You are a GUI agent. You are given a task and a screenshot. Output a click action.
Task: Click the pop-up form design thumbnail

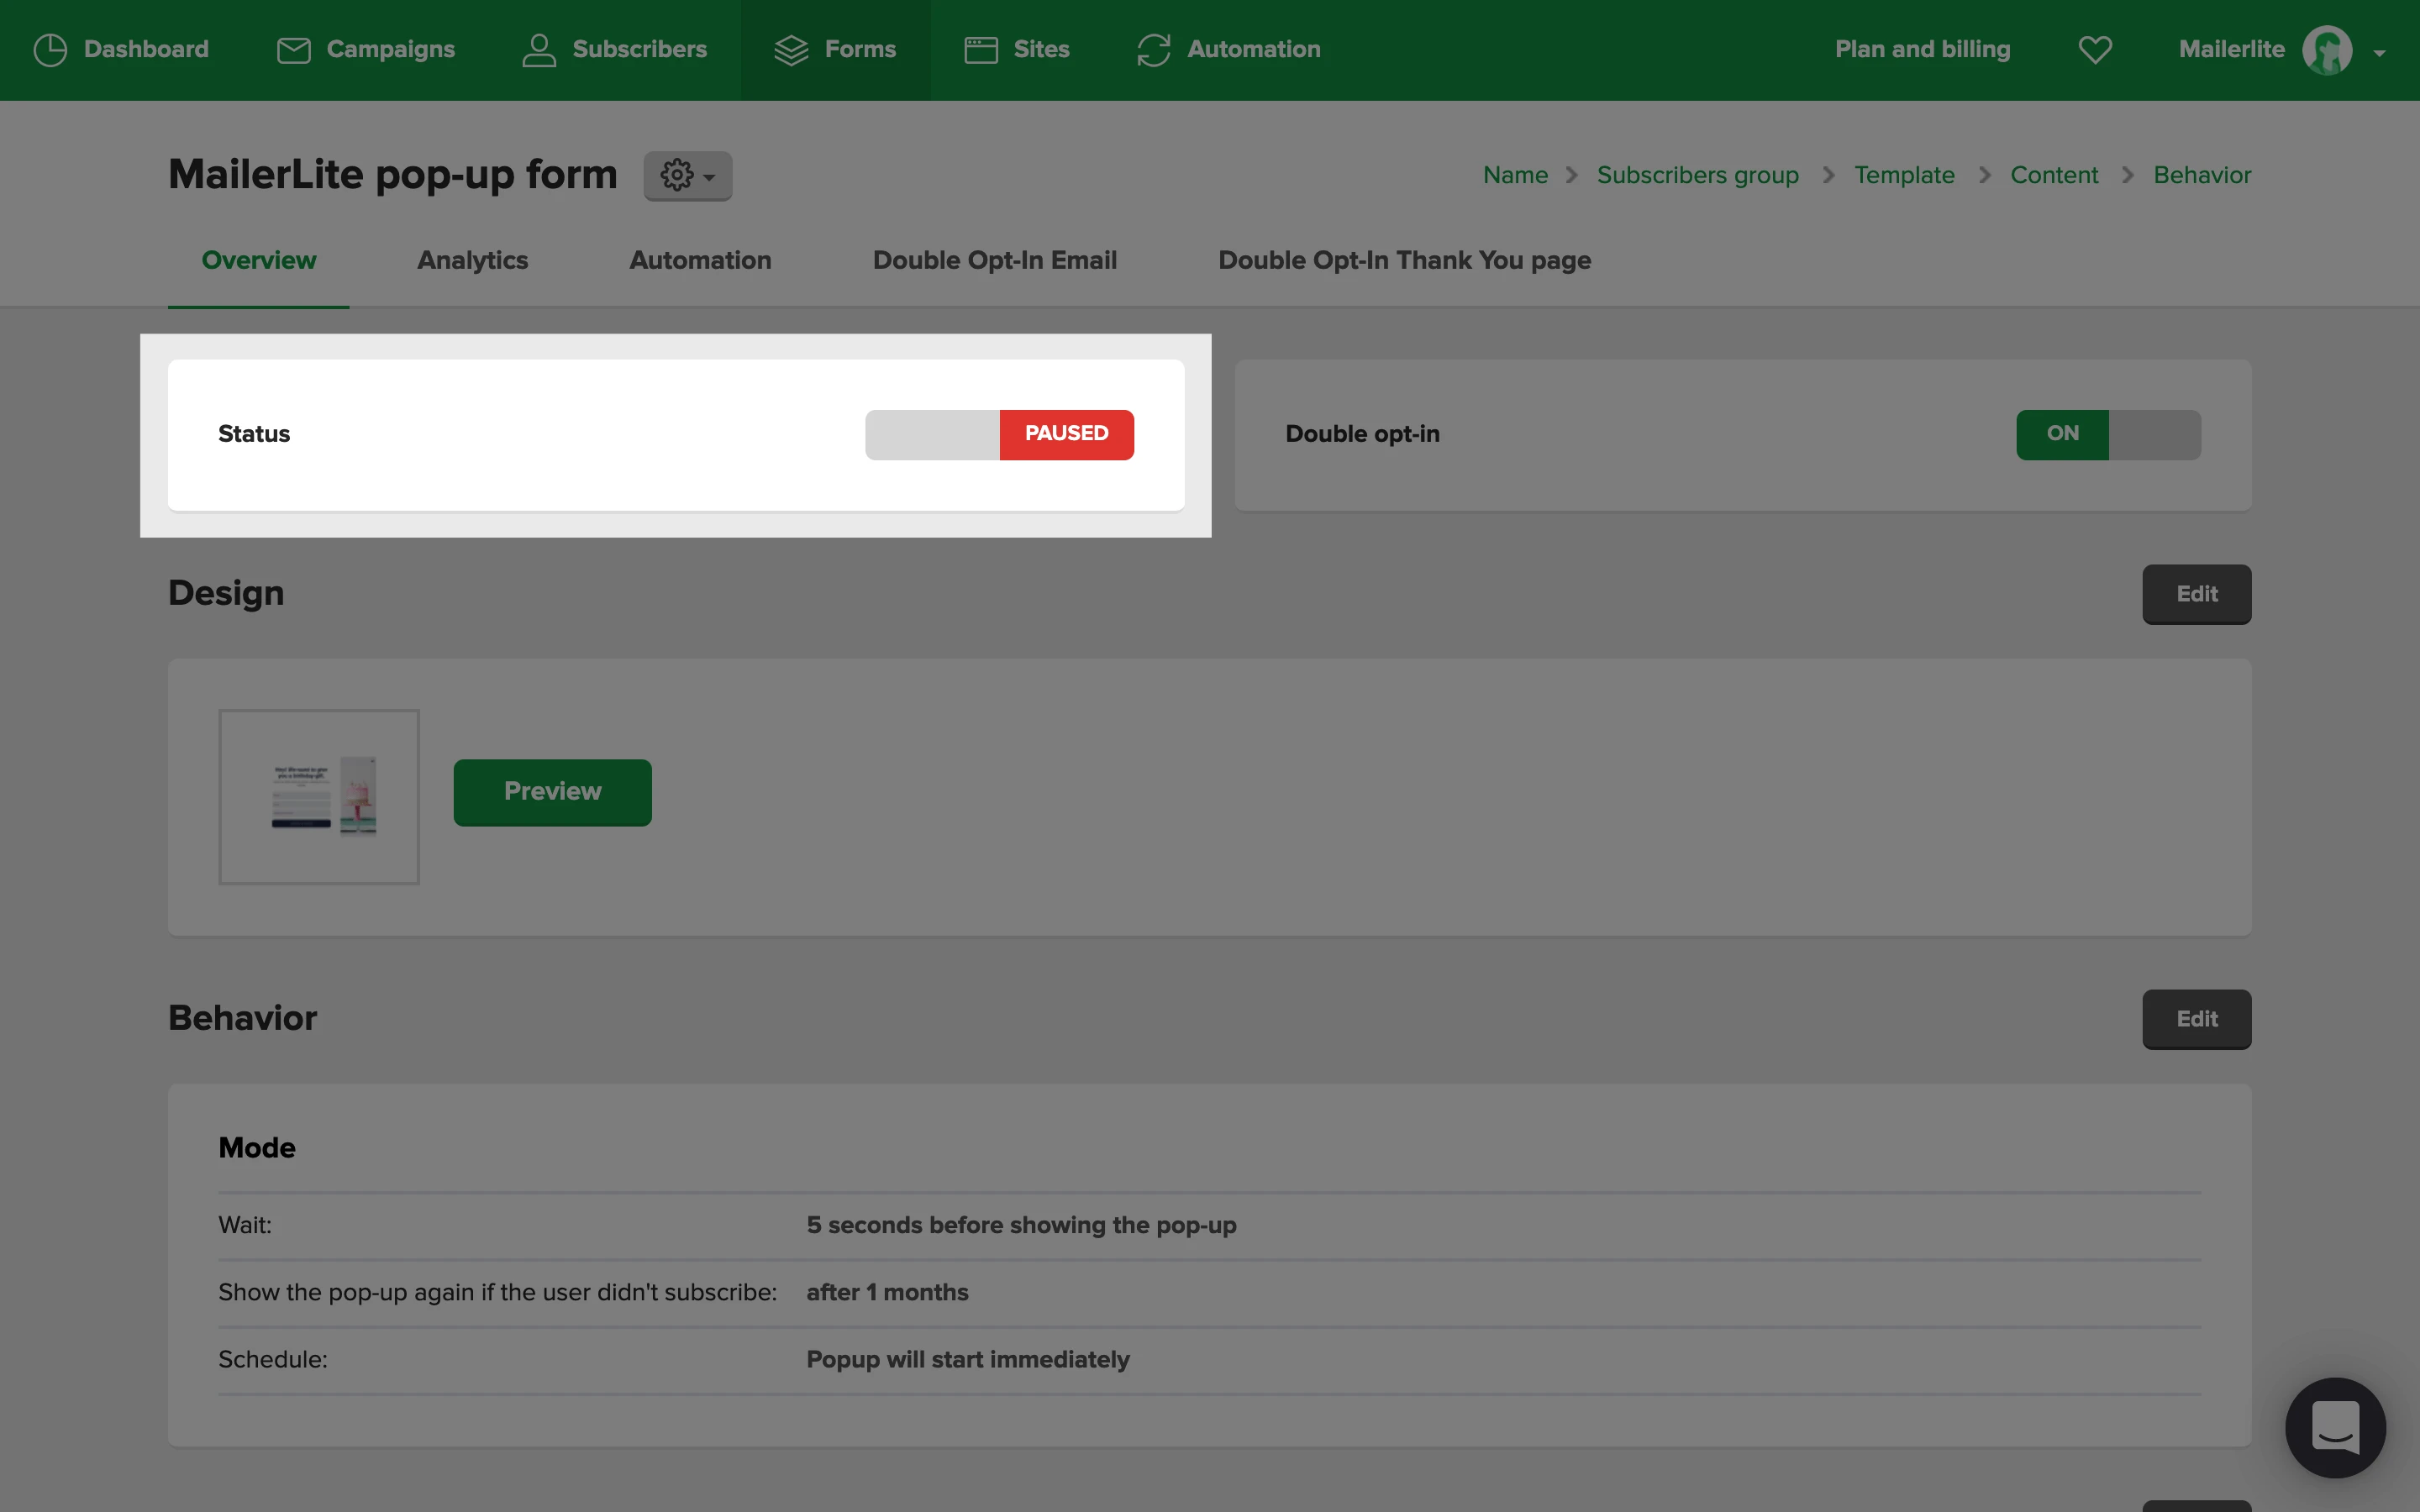(x=319, y=797)
